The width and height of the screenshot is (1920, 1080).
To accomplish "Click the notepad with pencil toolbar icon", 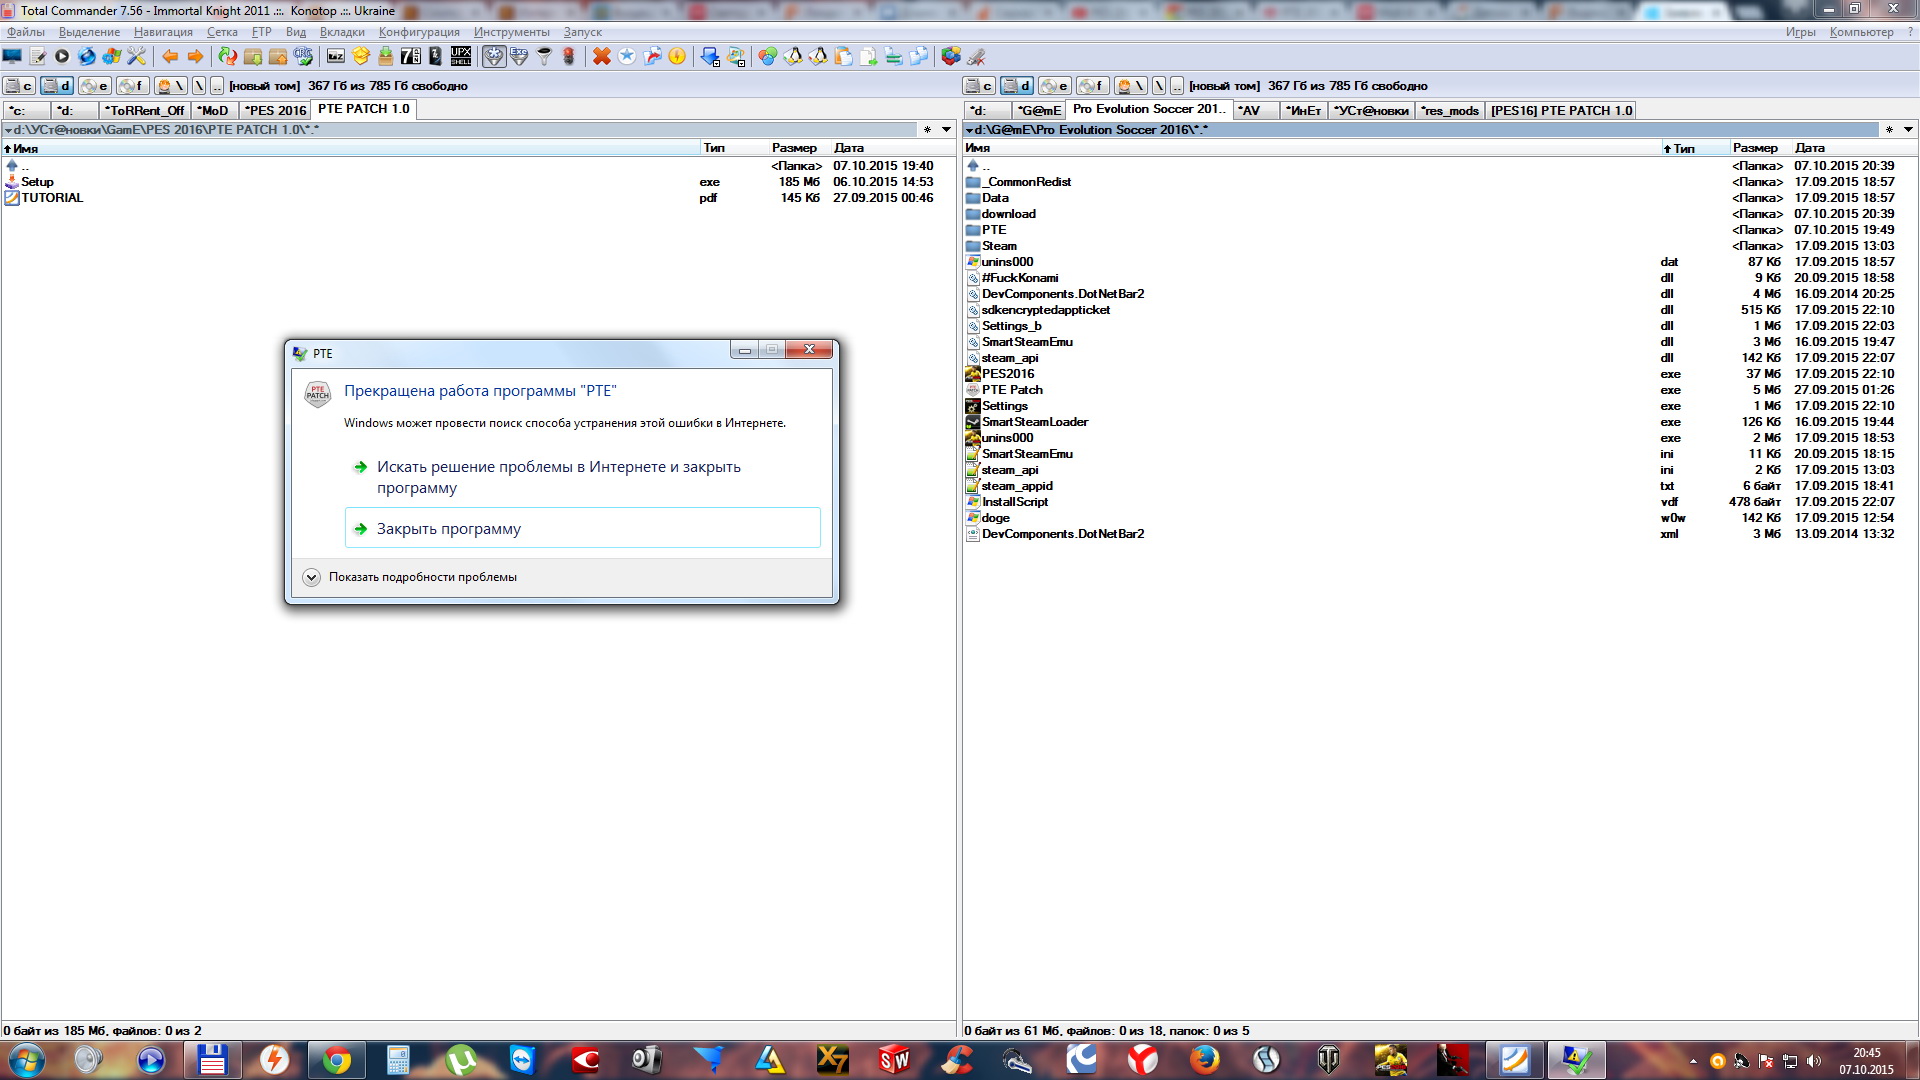I will pyautogui.click(x=38, y=57).
